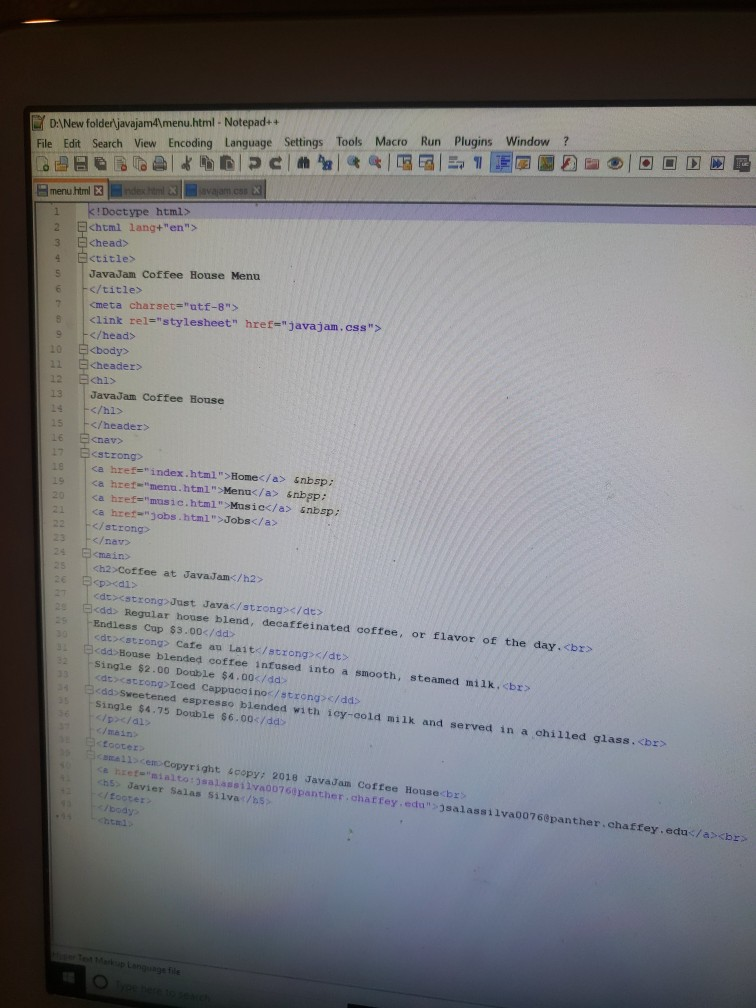Collapse the <html lang> fold on line 2
The width and height of the screenshot is (756, 1008).
(x=82, y=227)
